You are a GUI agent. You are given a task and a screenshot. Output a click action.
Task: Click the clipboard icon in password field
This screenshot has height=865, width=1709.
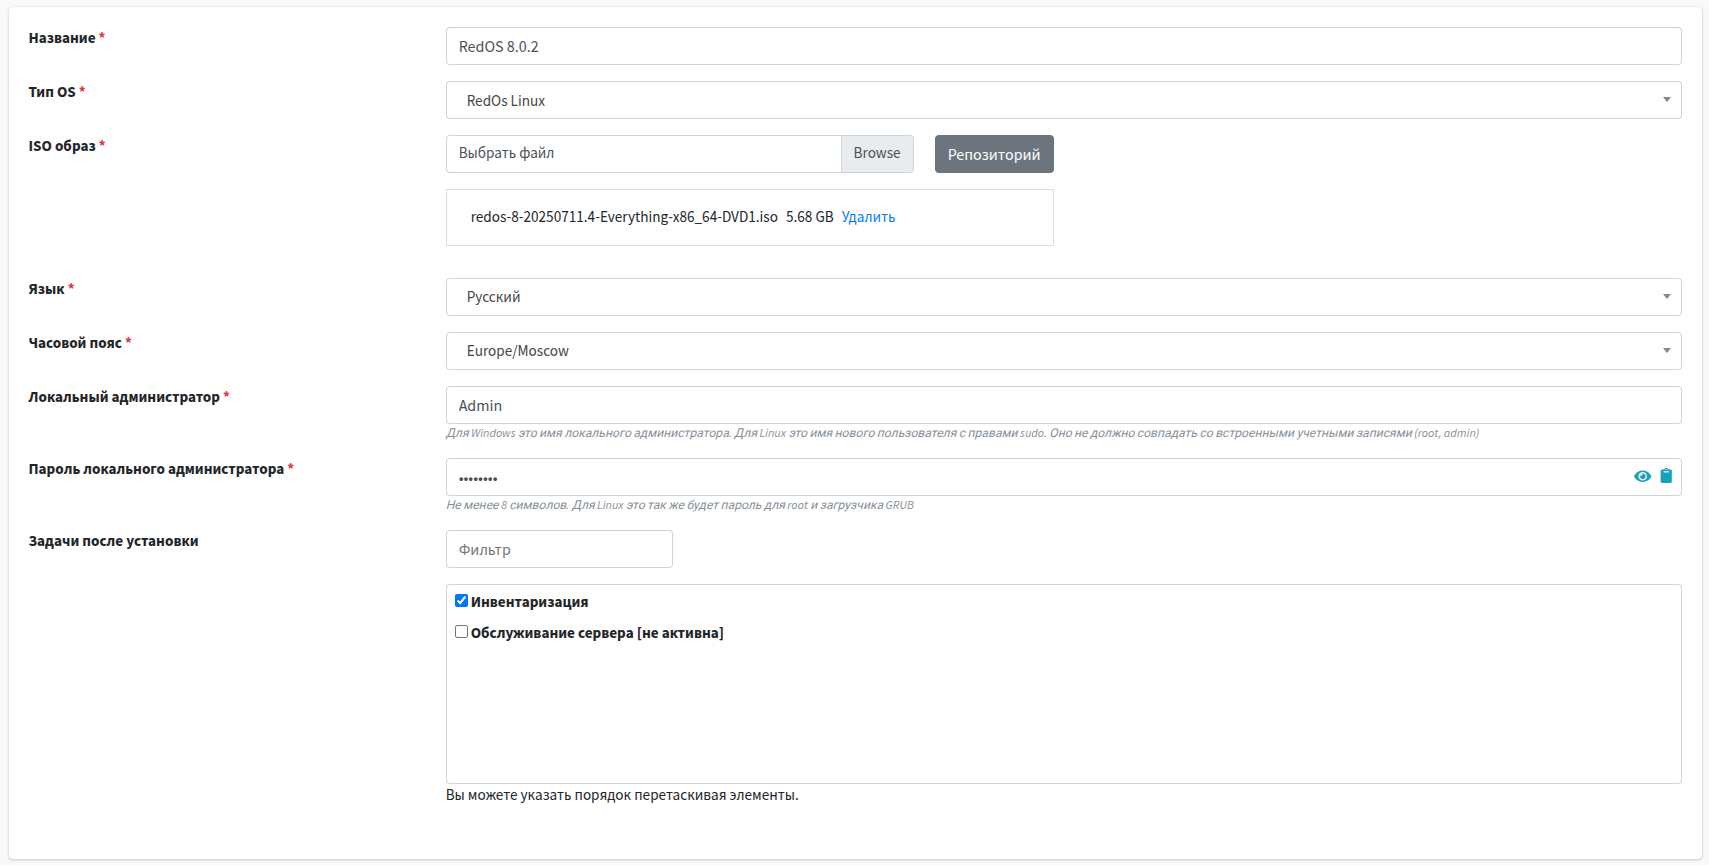pos(1666,477)
